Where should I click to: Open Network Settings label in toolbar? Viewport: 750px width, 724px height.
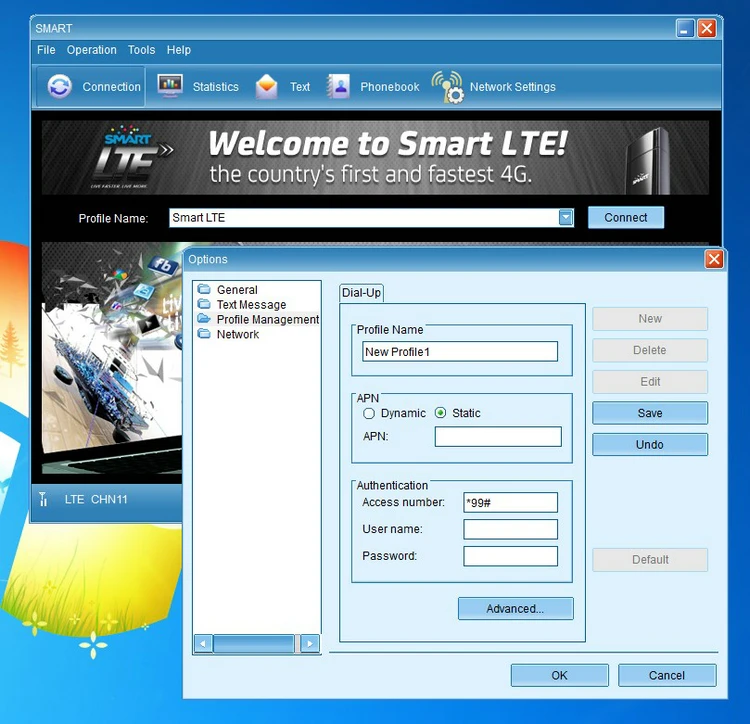point(512,87)
